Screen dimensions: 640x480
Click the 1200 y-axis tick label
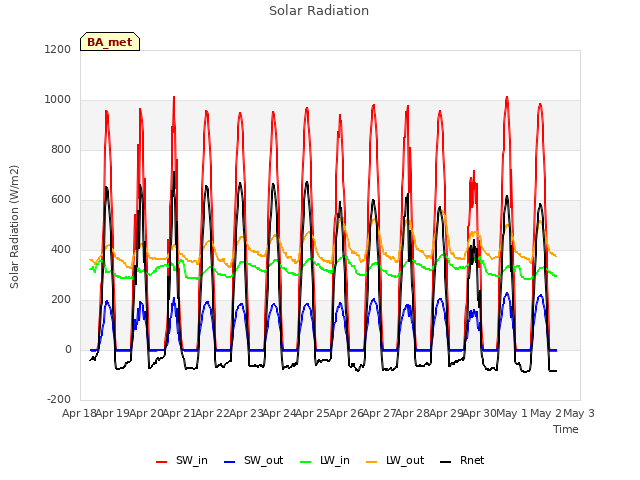58,49
